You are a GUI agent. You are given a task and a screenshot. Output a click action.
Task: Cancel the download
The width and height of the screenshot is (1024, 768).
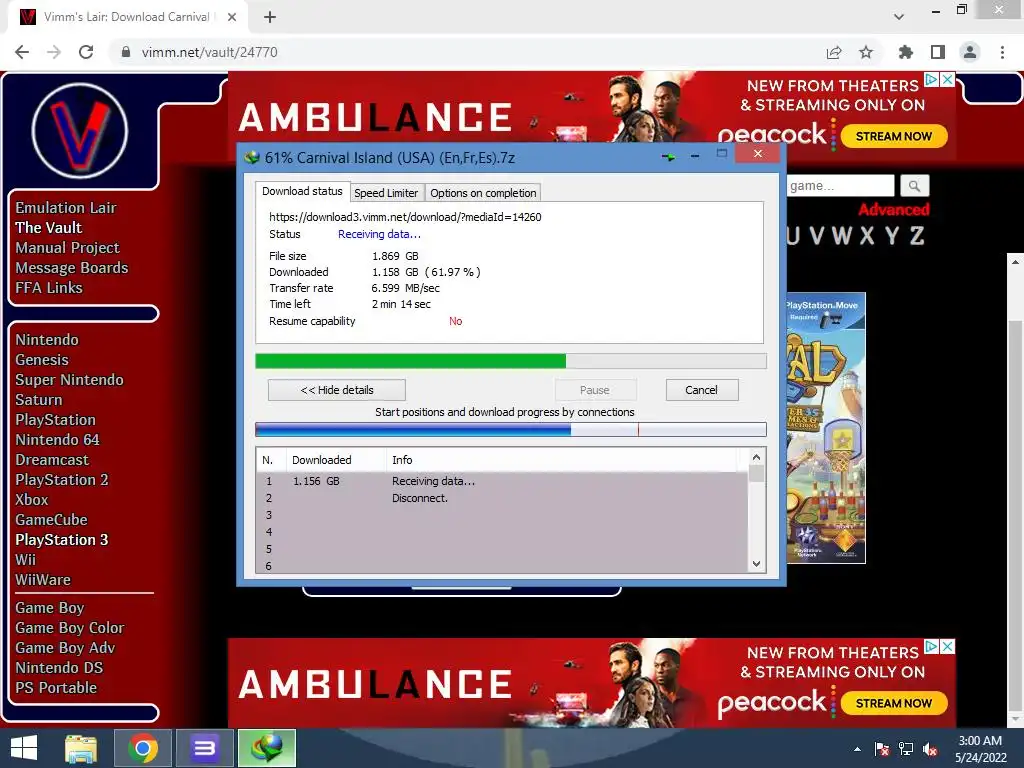[701, 390]
